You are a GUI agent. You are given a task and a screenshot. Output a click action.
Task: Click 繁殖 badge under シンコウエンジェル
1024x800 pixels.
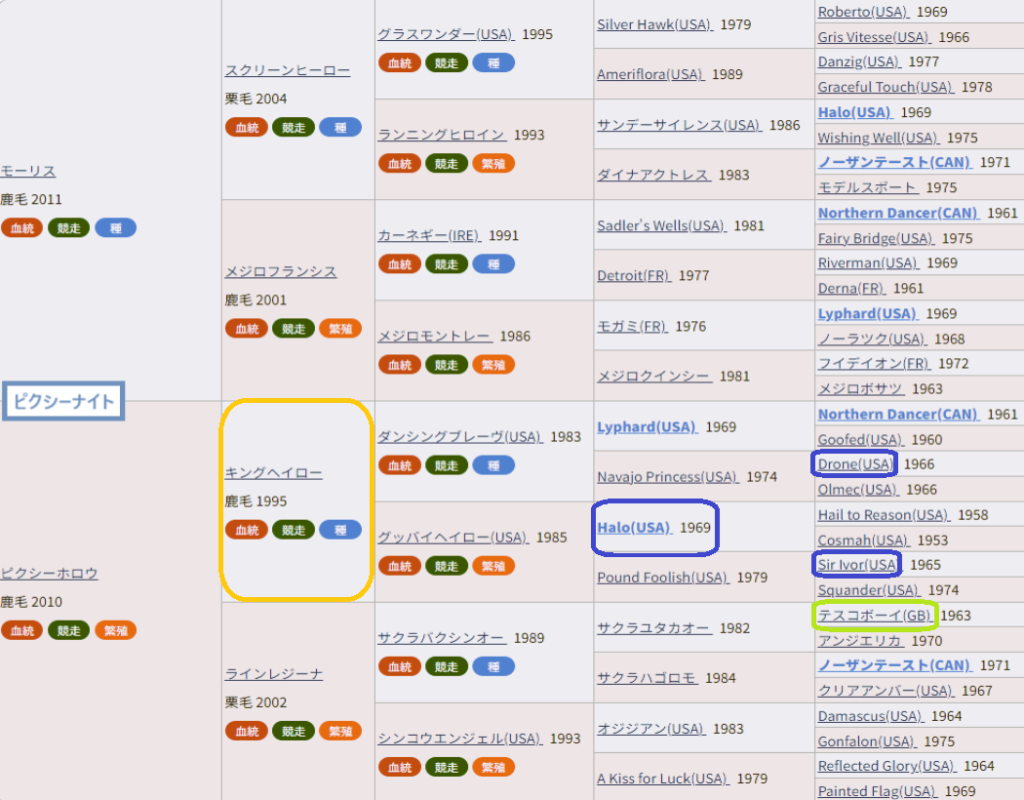[x=494, y=767]
